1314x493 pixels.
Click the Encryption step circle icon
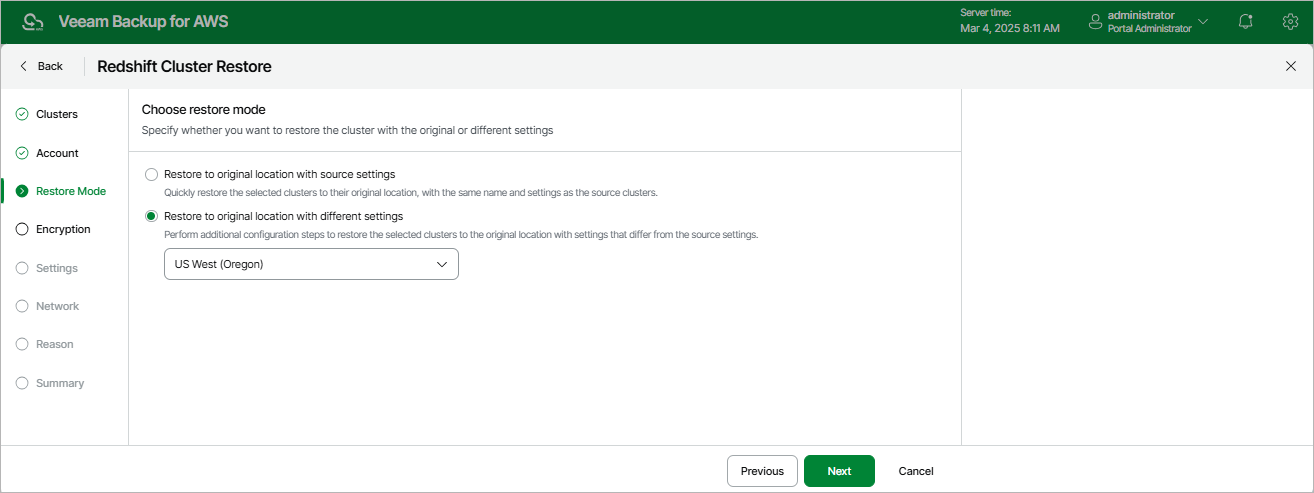click(22, 229)
